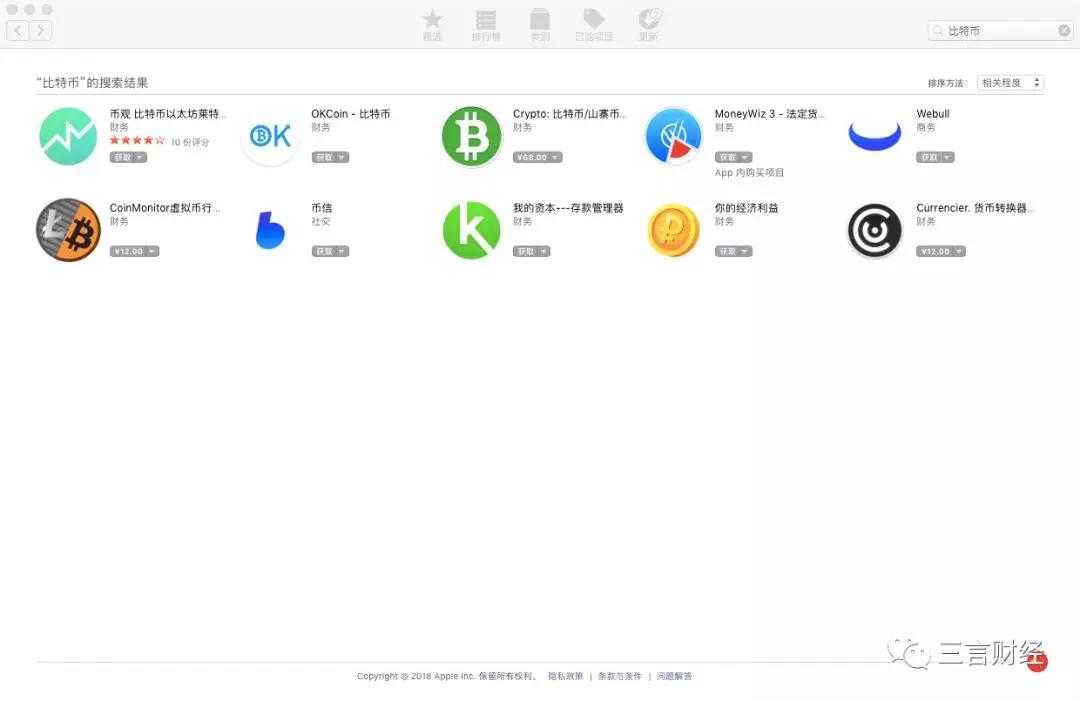Viewport: 1080px width, 701px height.
Task: Click the 商务 category under Webull
Action: [x=926, y=127]
